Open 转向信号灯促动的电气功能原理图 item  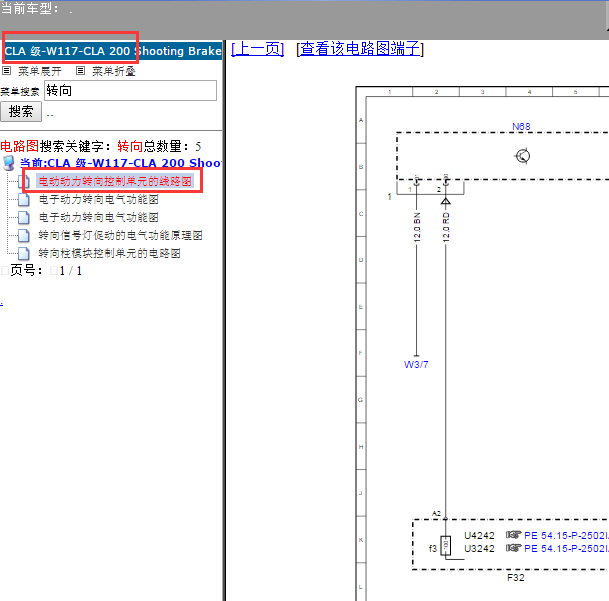click(x=120, y=235)
